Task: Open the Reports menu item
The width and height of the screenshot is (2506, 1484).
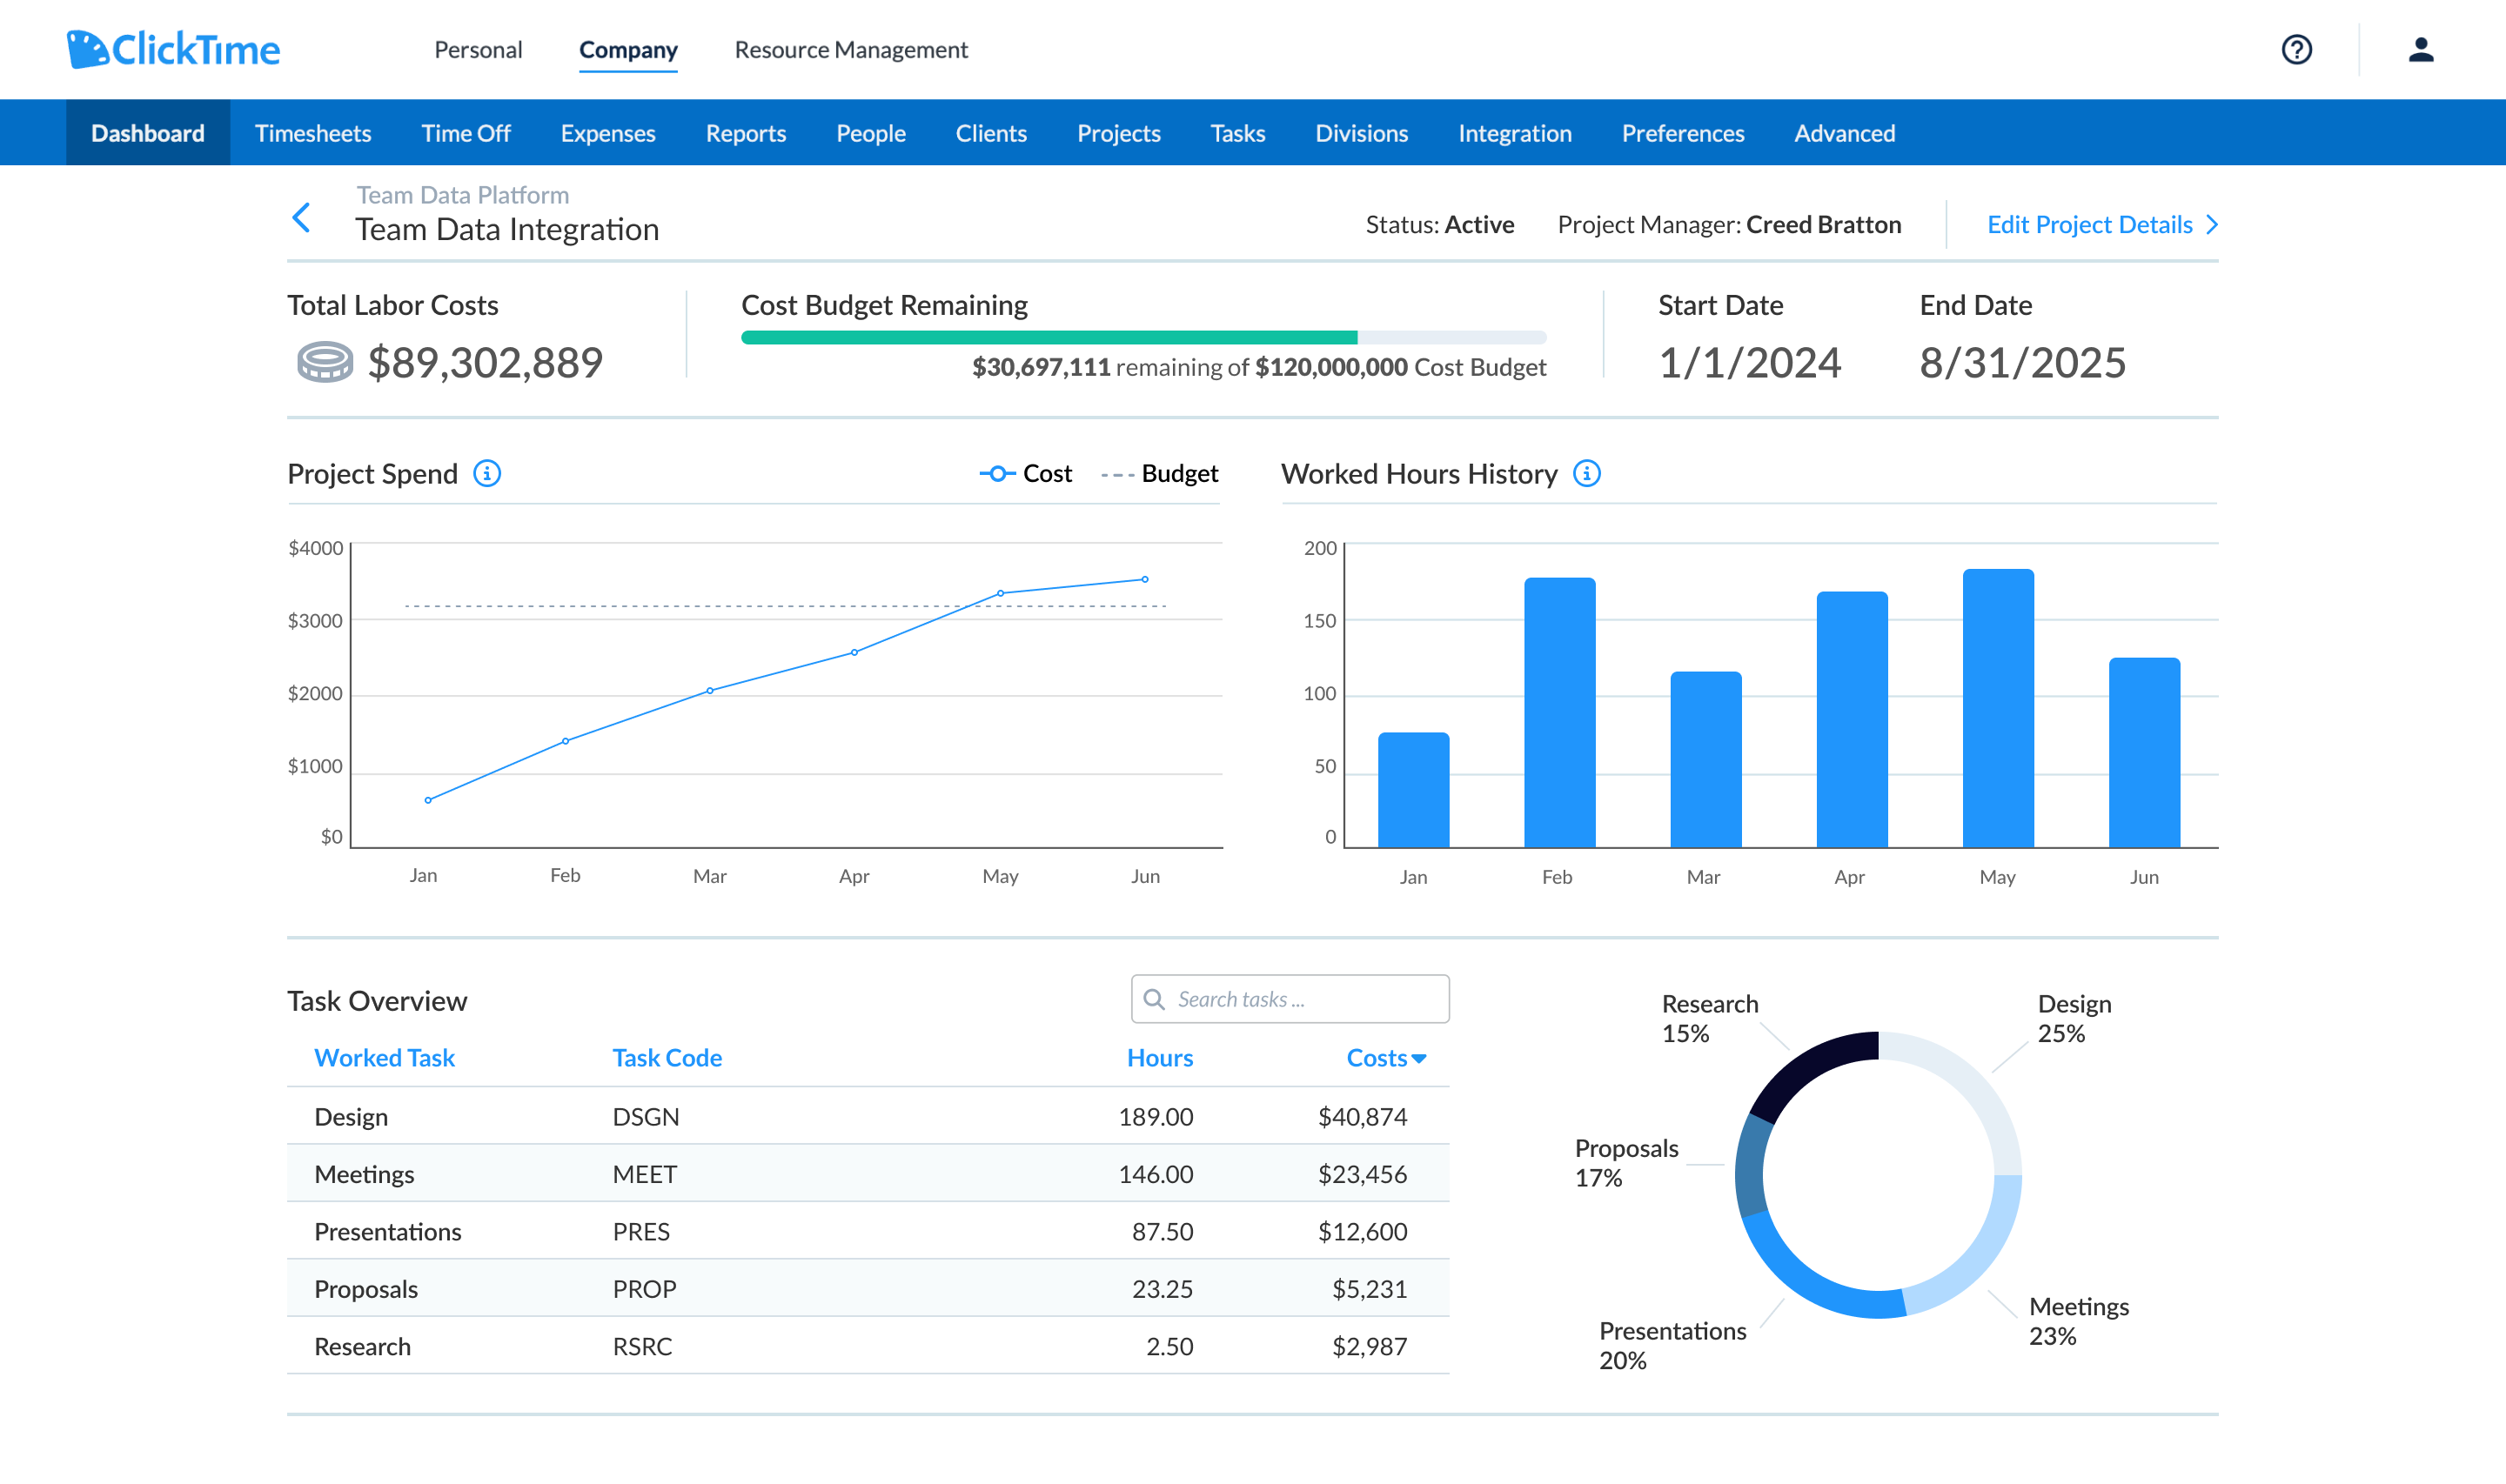Action: (746, 133)
